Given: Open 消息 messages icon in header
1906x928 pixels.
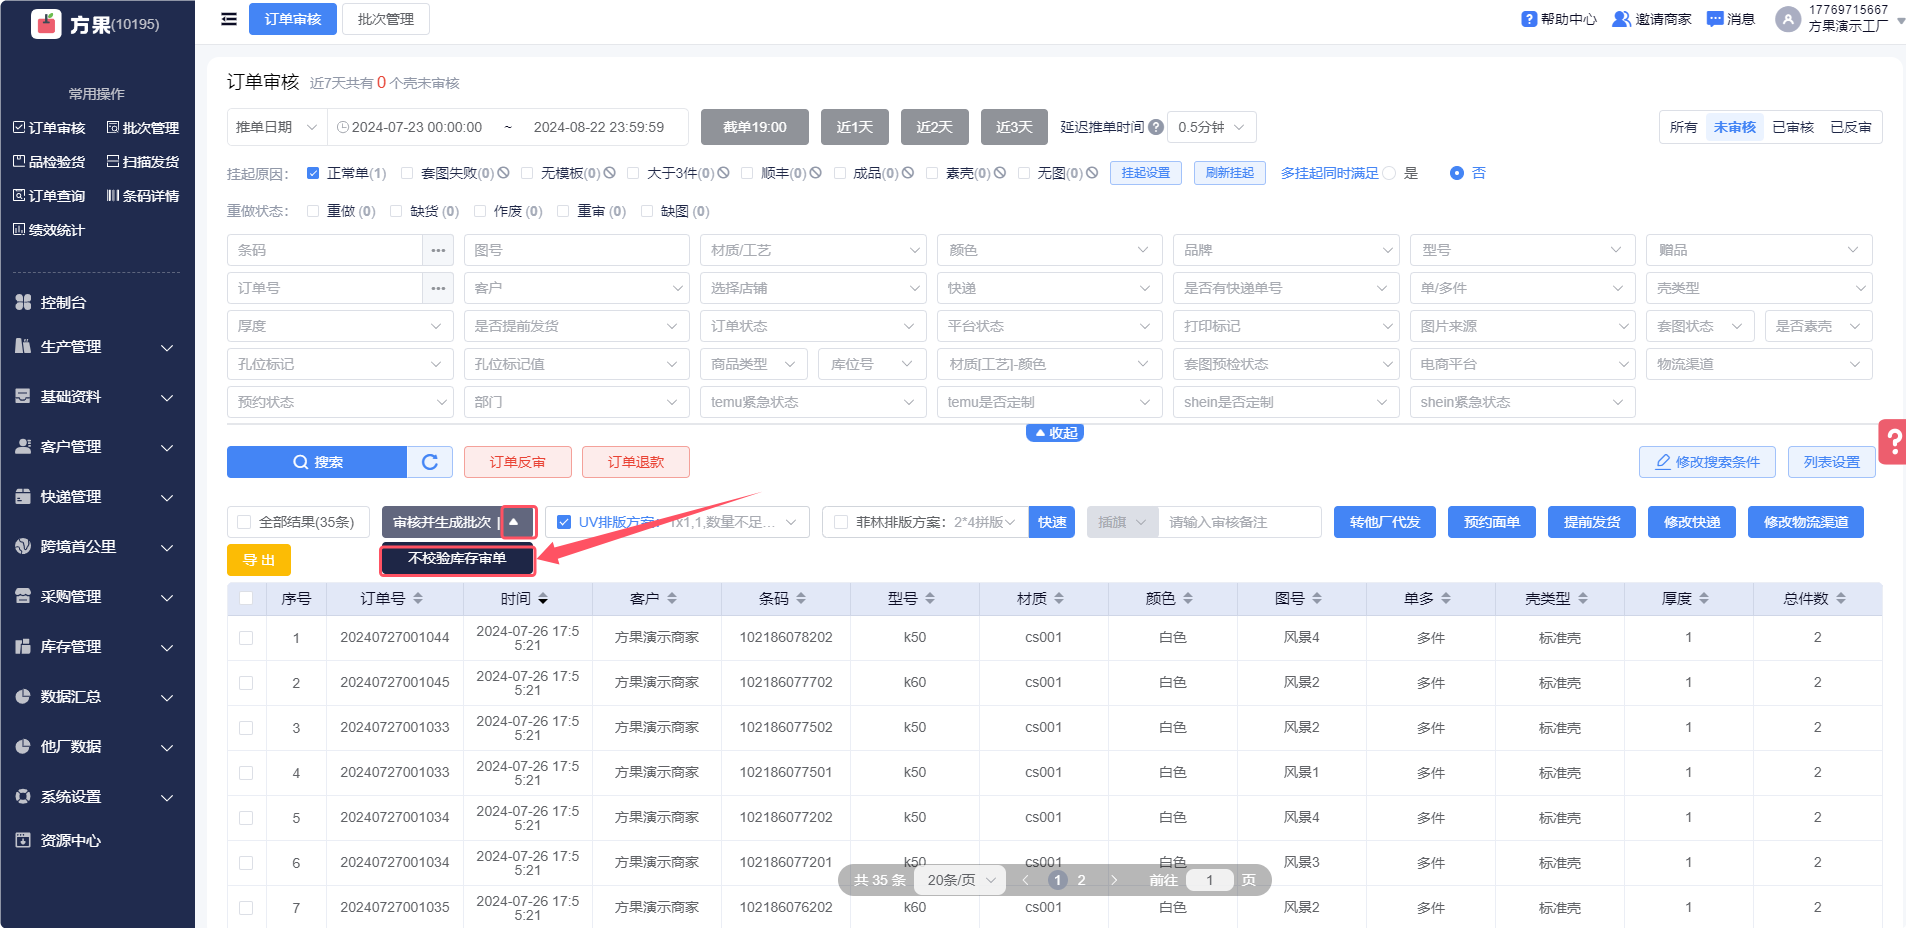Looking at the screenshot, I should (1715, 19).
